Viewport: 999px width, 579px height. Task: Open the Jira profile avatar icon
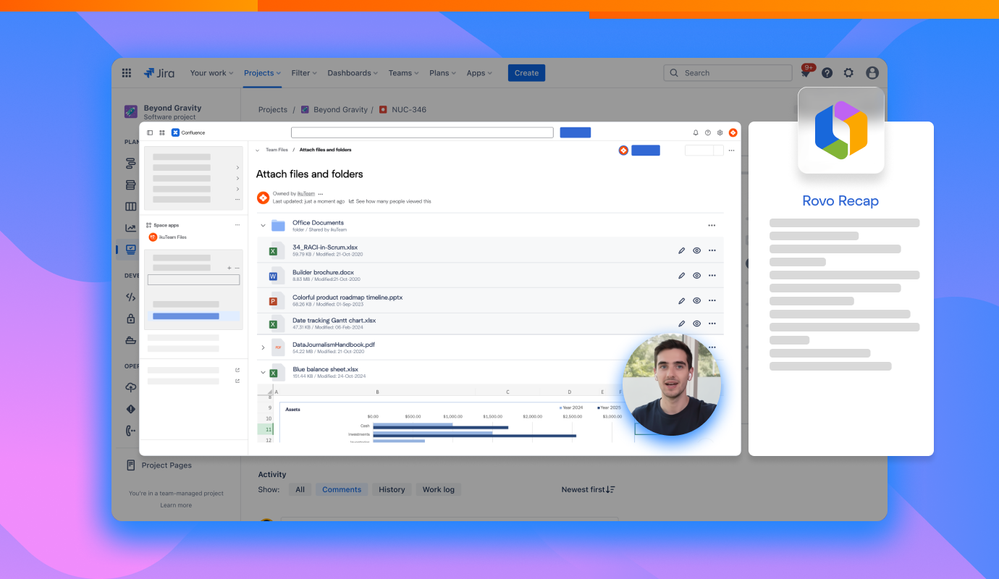pos(872,73)
